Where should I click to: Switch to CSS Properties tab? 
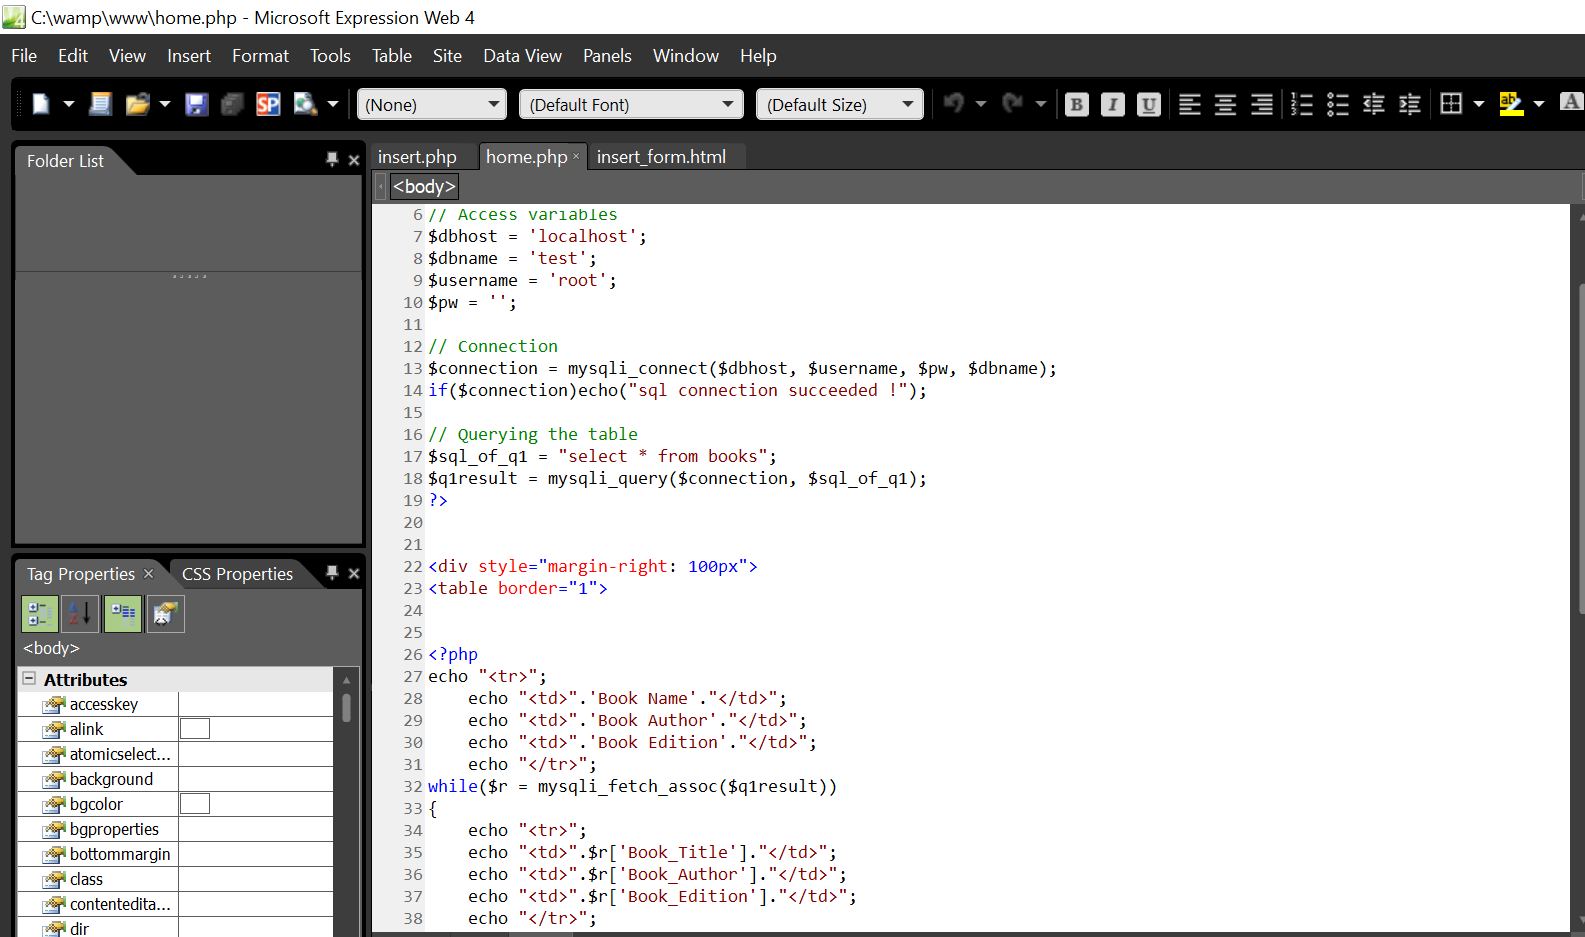(237, 574)
